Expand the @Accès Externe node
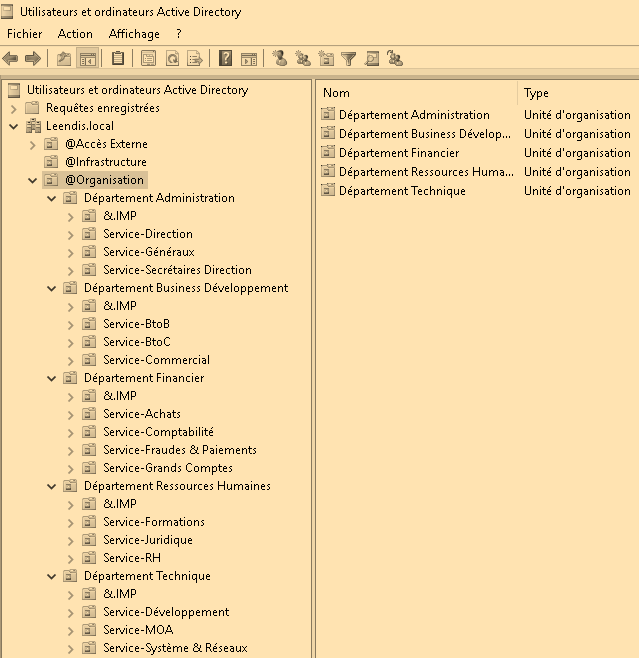This screenshot has width=639, height=658. [x=33, y=145]
